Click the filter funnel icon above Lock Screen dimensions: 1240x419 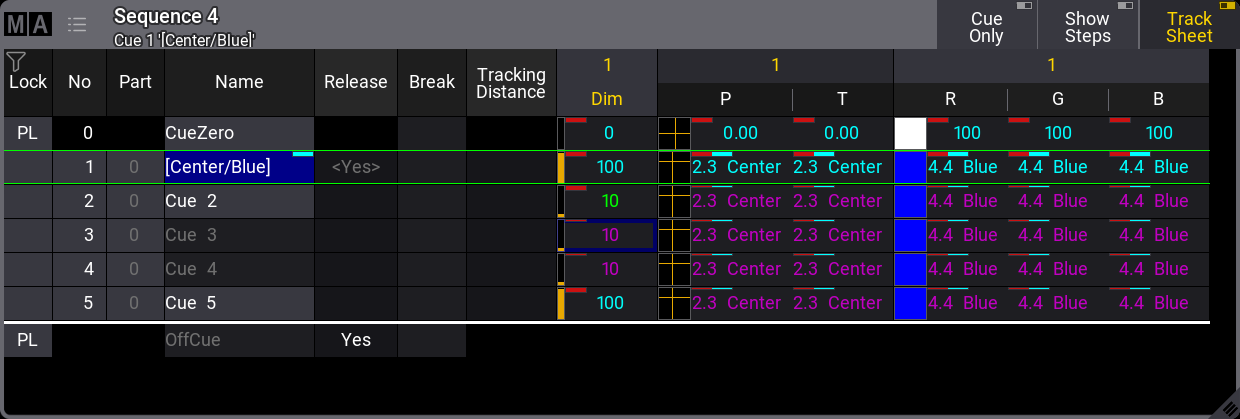click(15, 62)
